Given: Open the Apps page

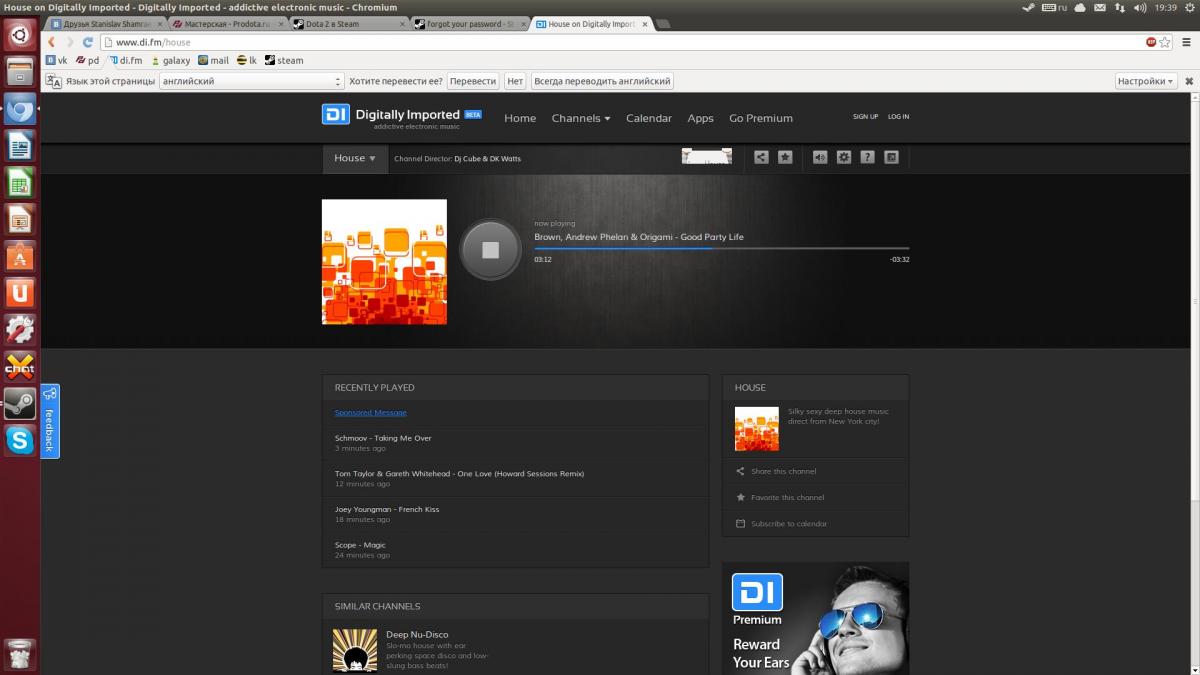Looking at the screenshot, I should click(x=701, y=118).
